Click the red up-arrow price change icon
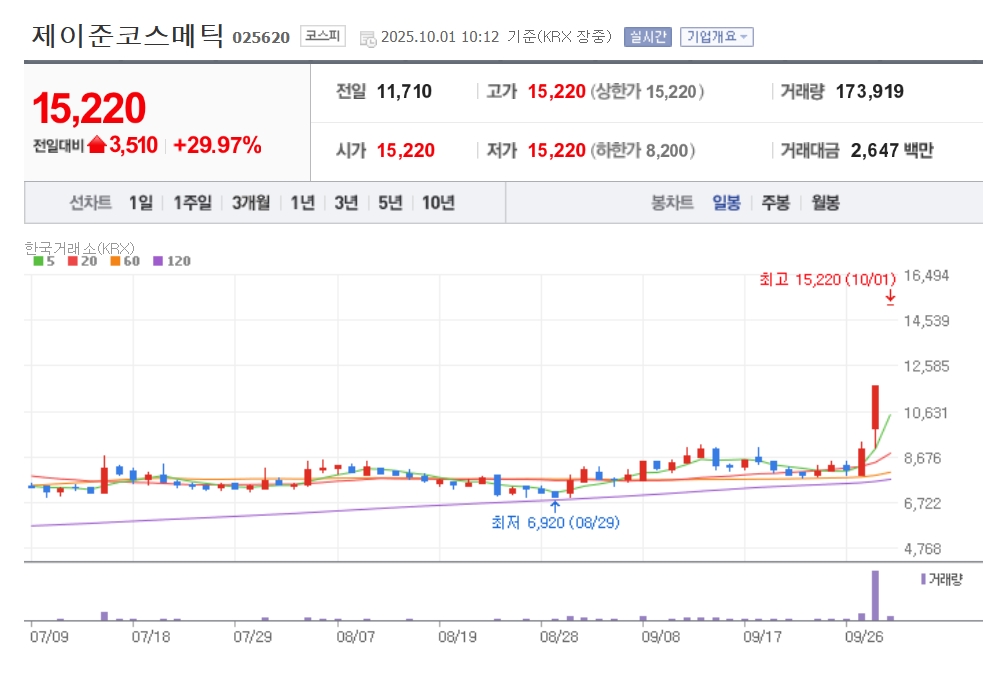The image size is (983, 697). (x=97, y=145)
